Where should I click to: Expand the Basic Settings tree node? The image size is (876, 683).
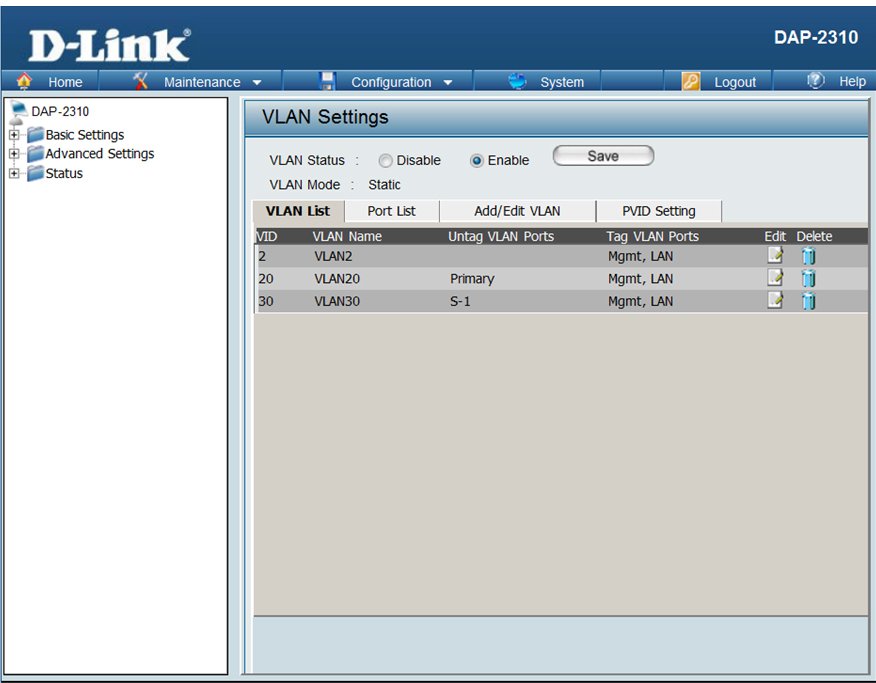tap(14, 135)
